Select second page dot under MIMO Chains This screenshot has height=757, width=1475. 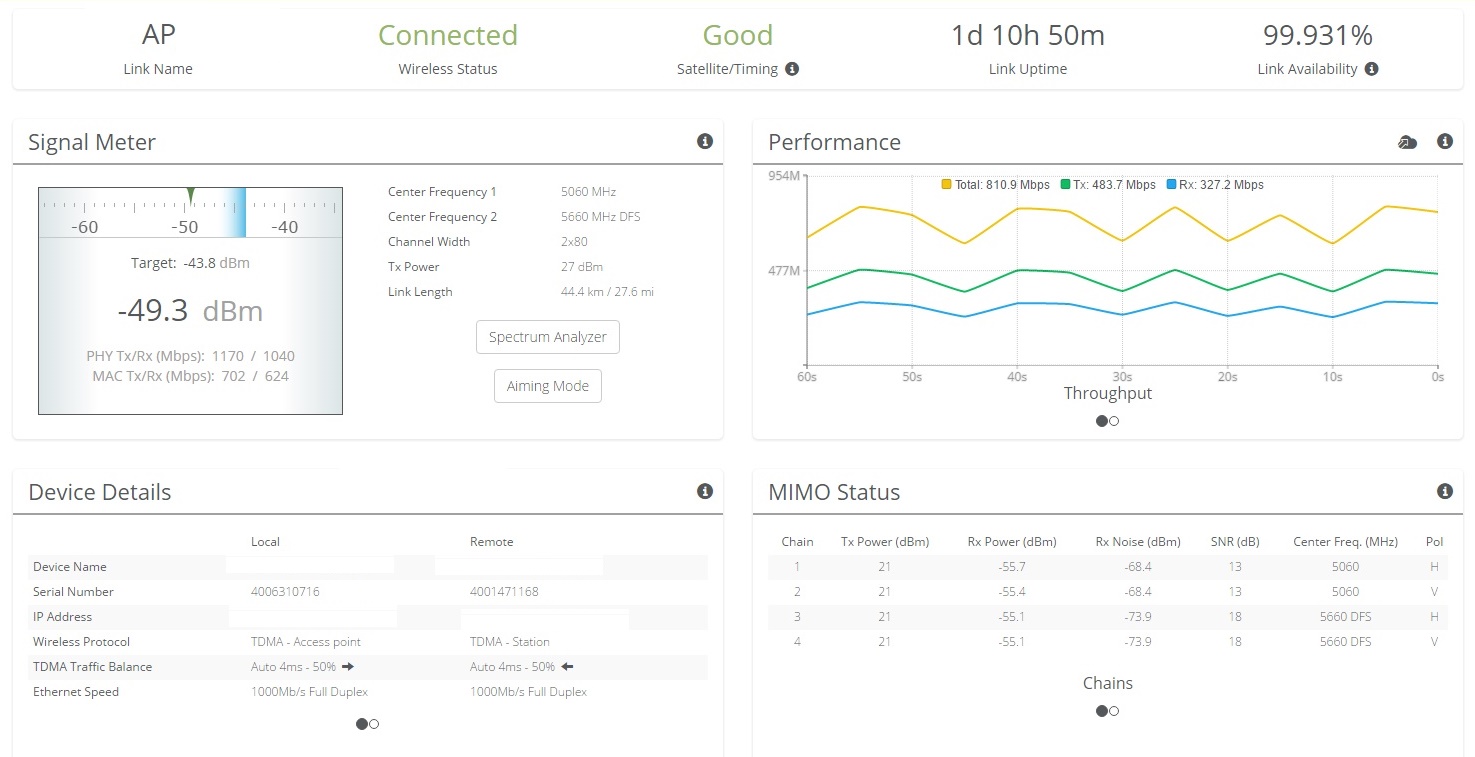pos(1114,711)
